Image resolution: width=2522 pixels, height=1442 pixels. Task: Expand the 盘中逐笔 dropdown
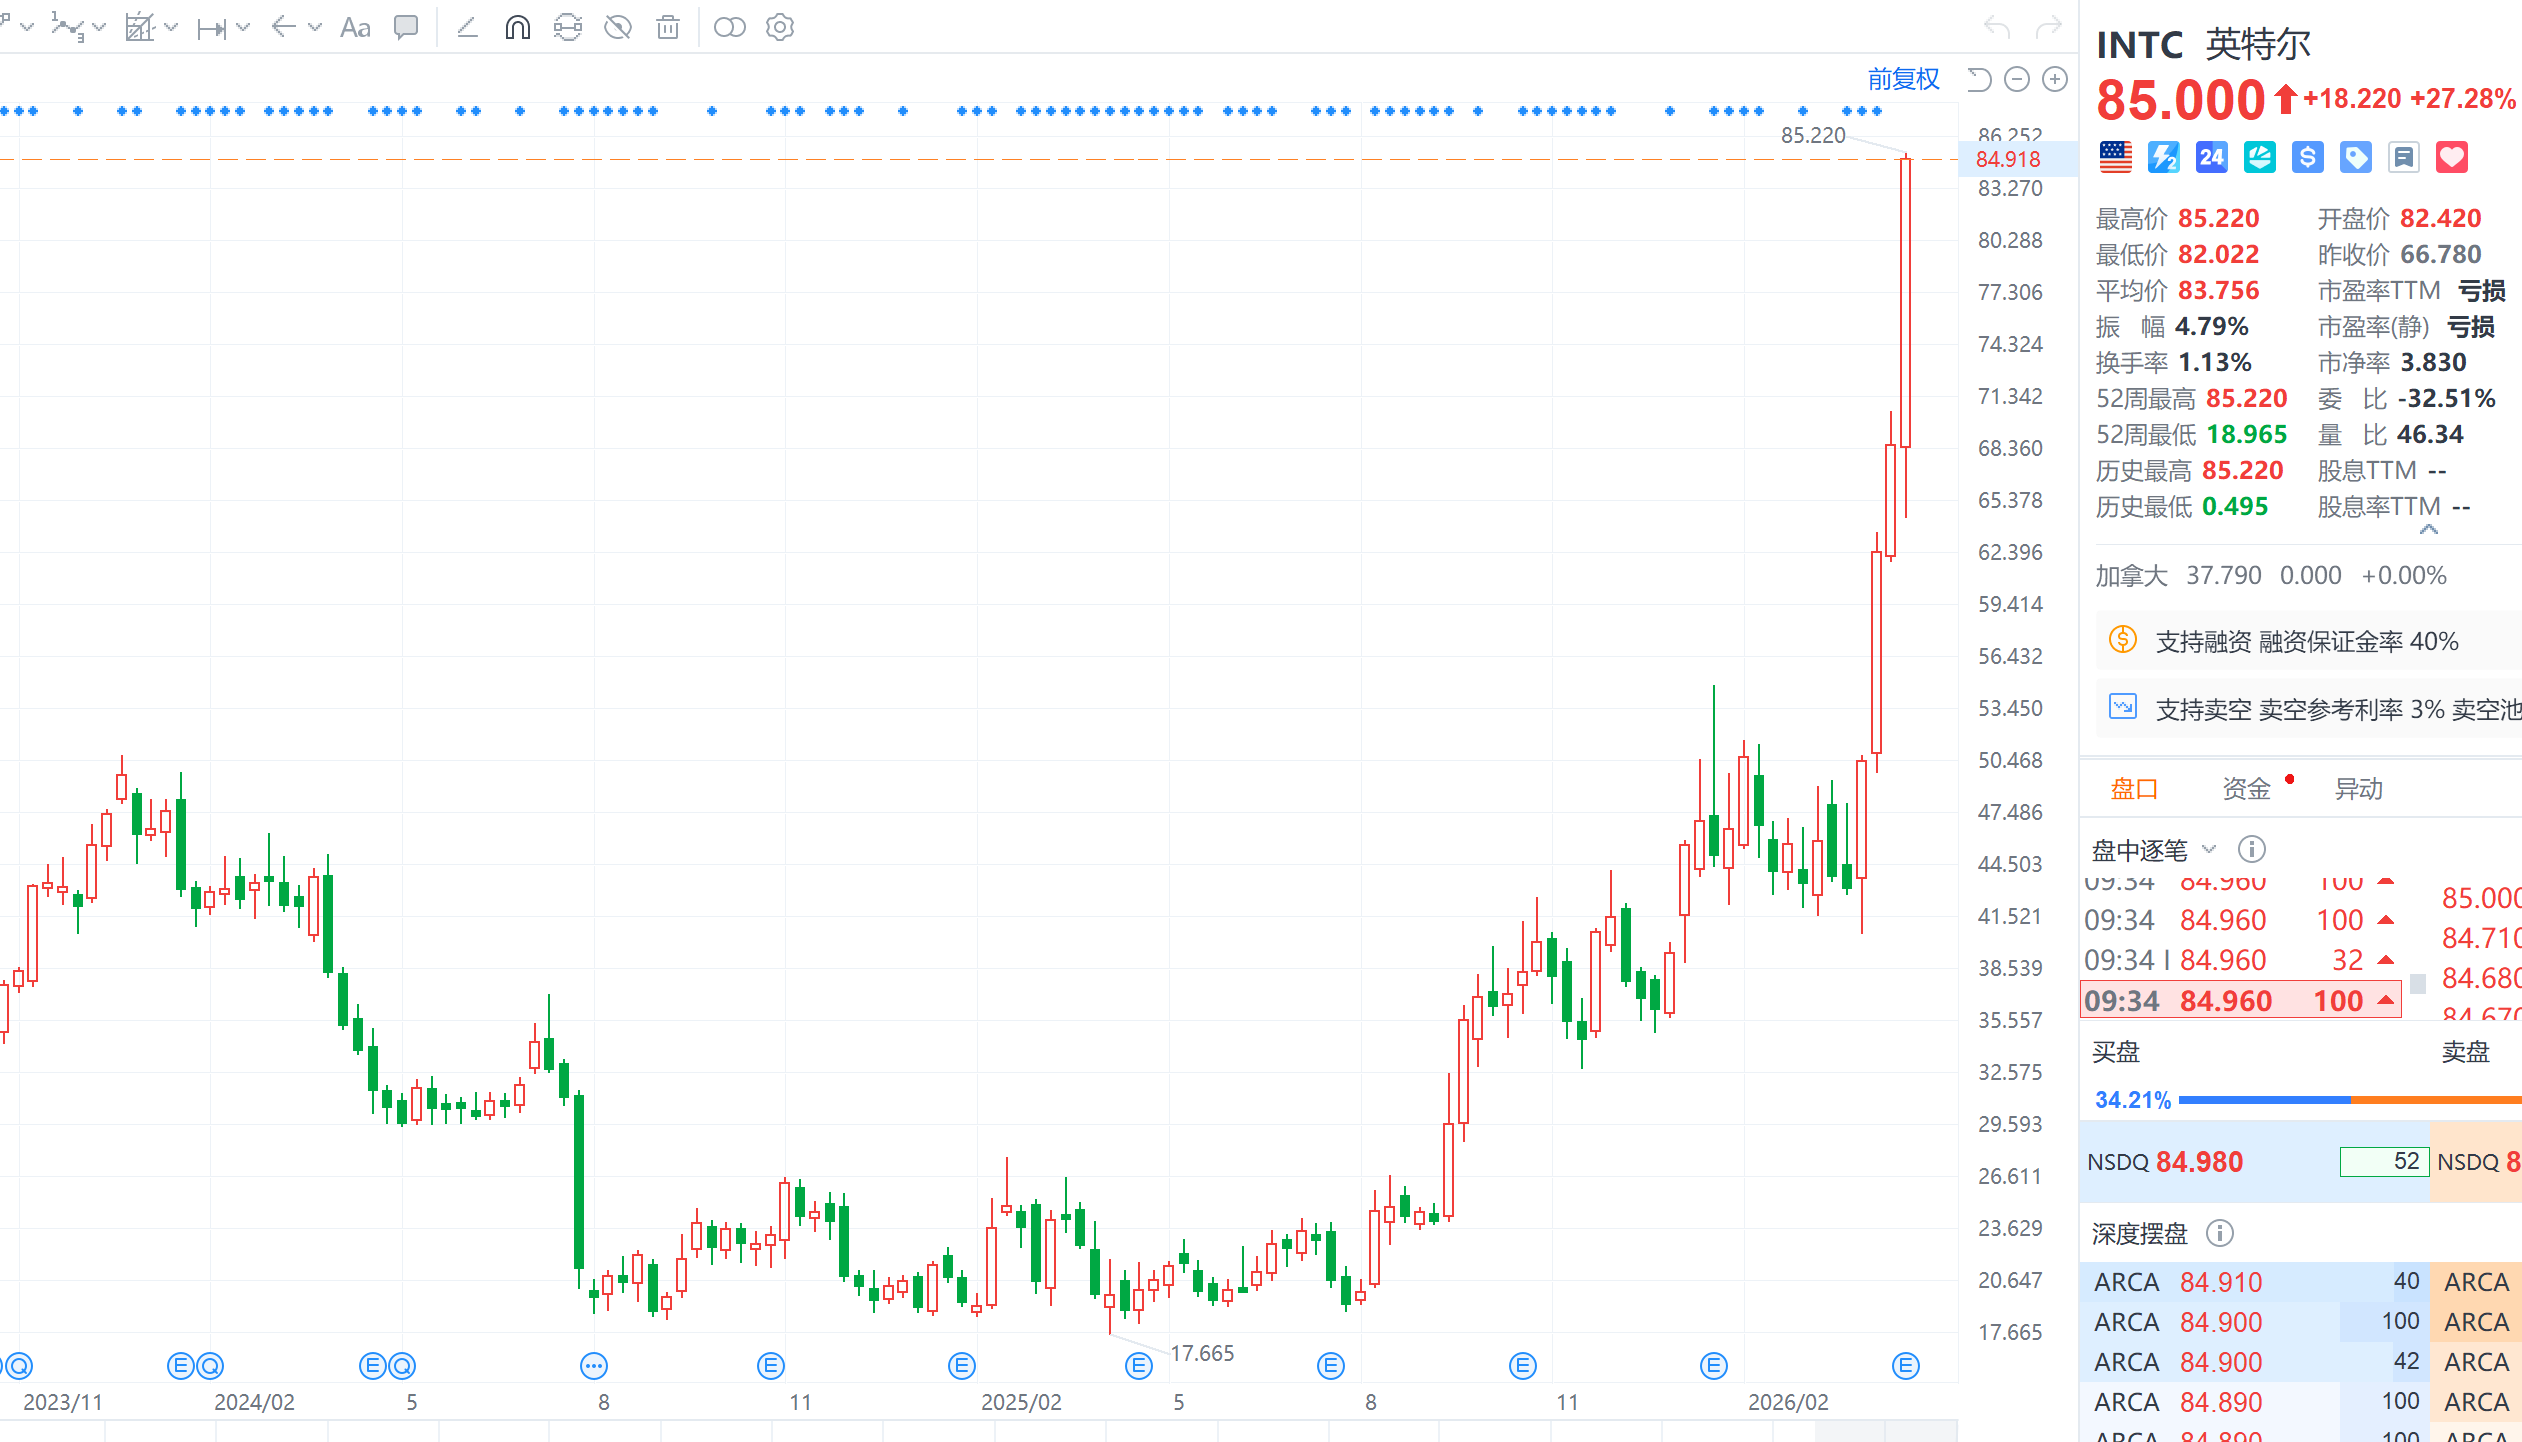(x=2209, y=849)
